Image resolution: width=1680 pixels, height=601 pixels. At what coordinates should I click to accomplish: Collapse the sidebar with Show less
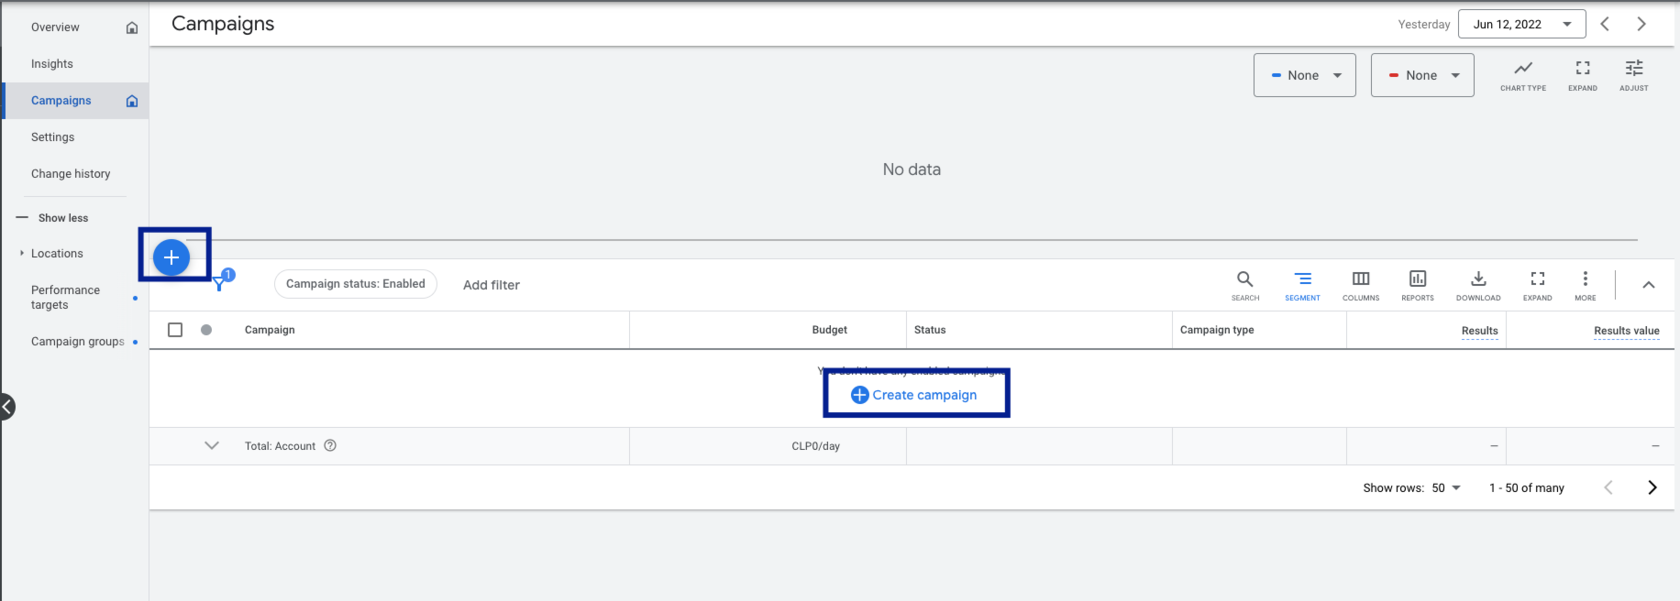tap(62, 218)
